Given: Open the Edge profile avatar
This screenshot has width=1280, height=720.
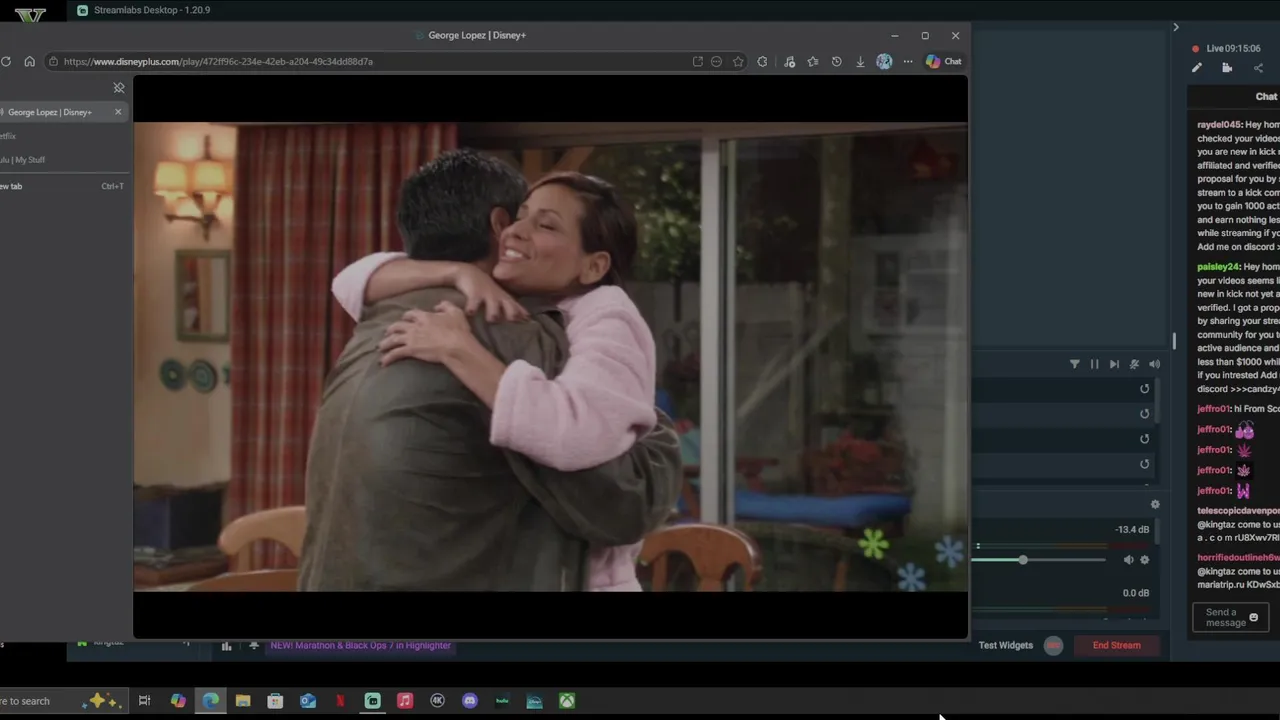Looking at the screenshot, I should [884, 61].
